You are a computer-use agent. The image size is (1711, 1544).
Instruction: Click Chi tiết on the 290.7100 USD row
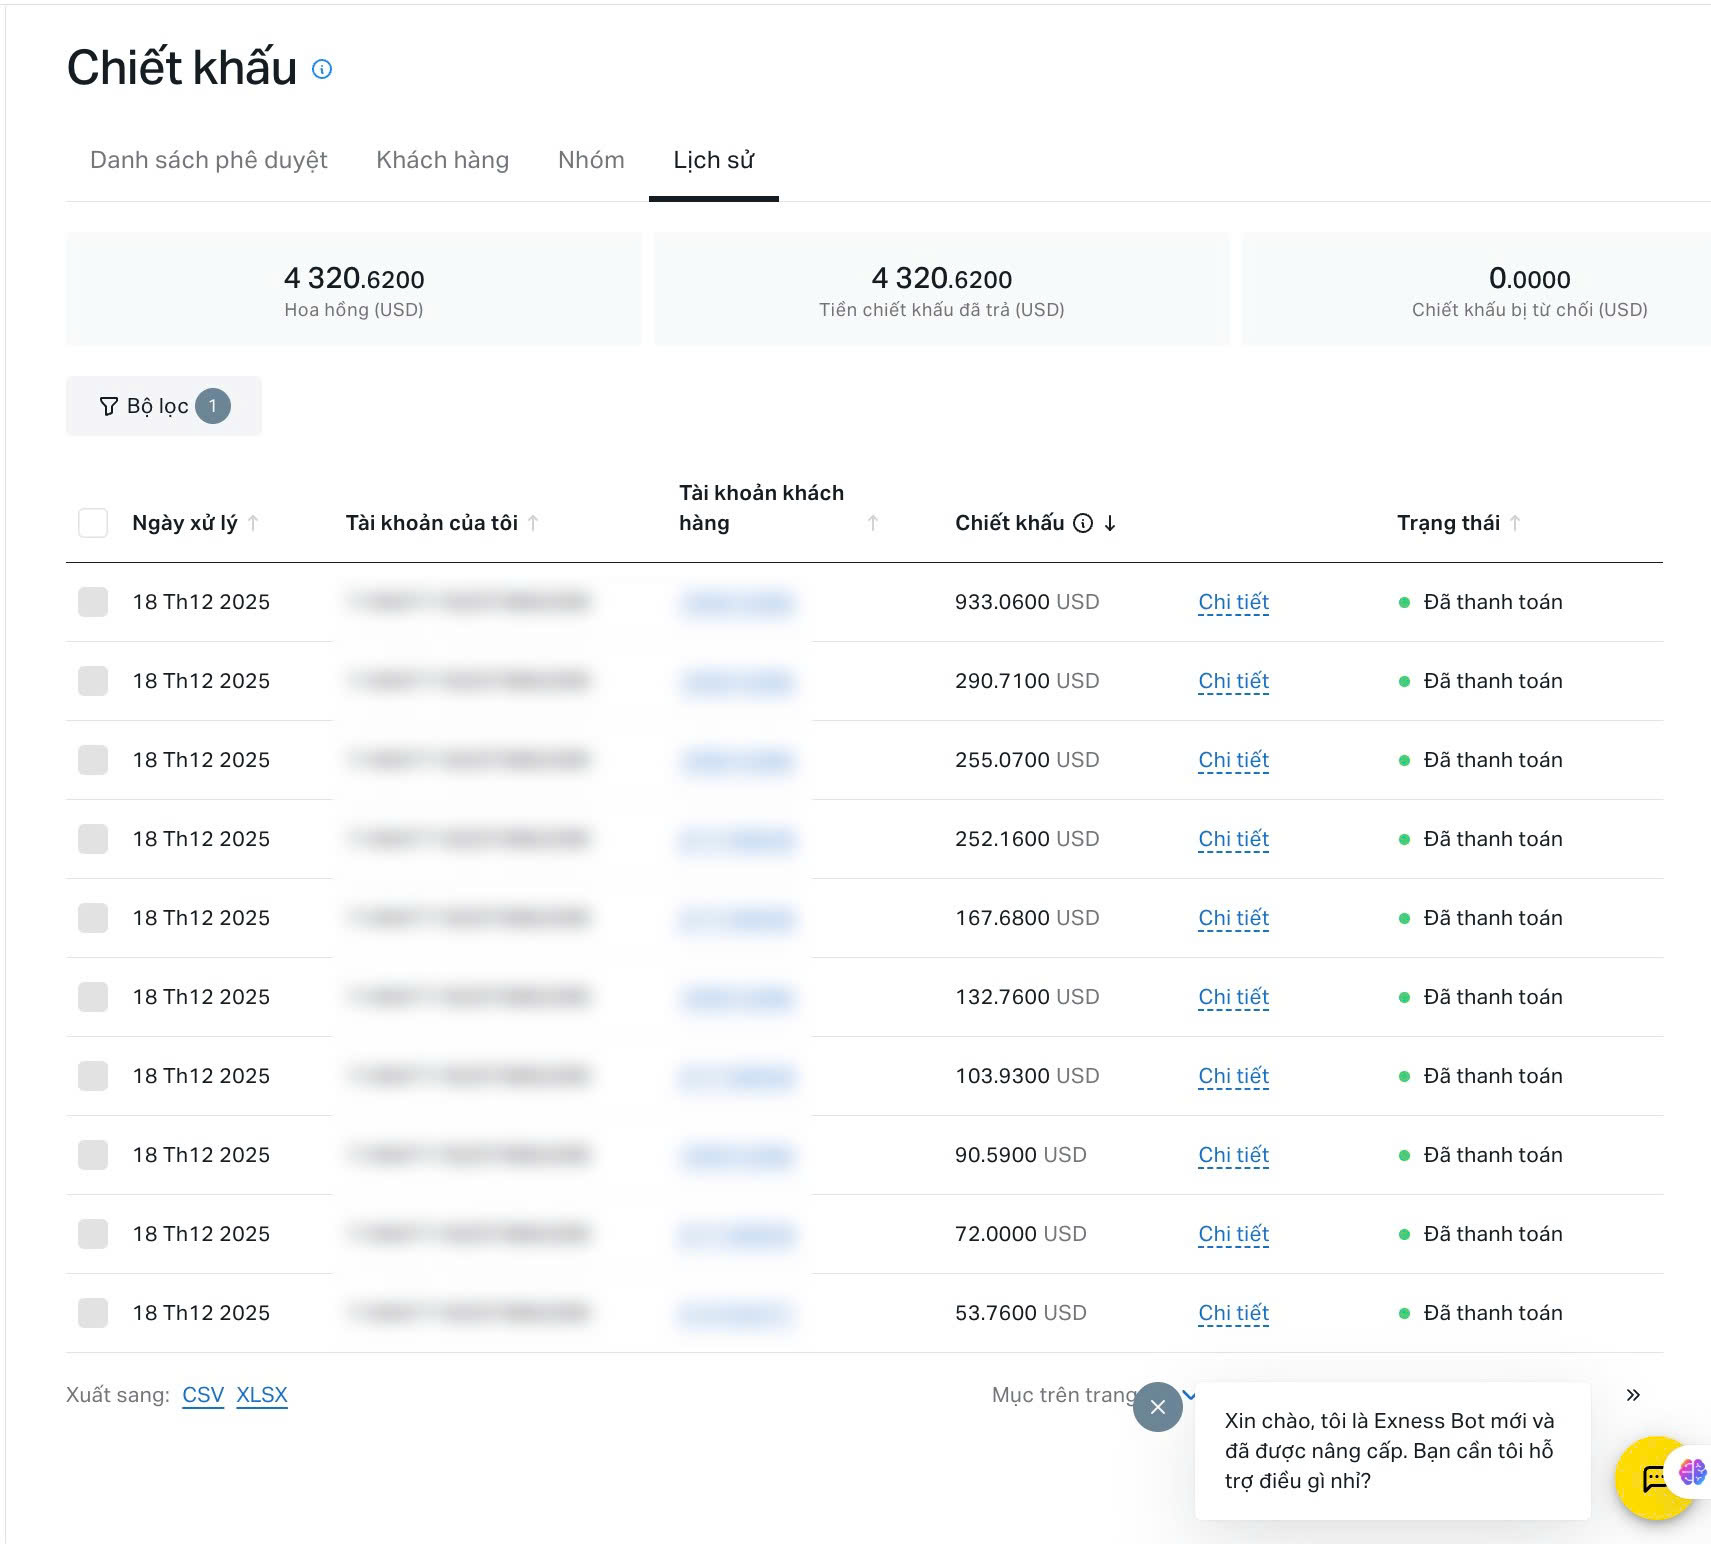(x=1233, y=681)
